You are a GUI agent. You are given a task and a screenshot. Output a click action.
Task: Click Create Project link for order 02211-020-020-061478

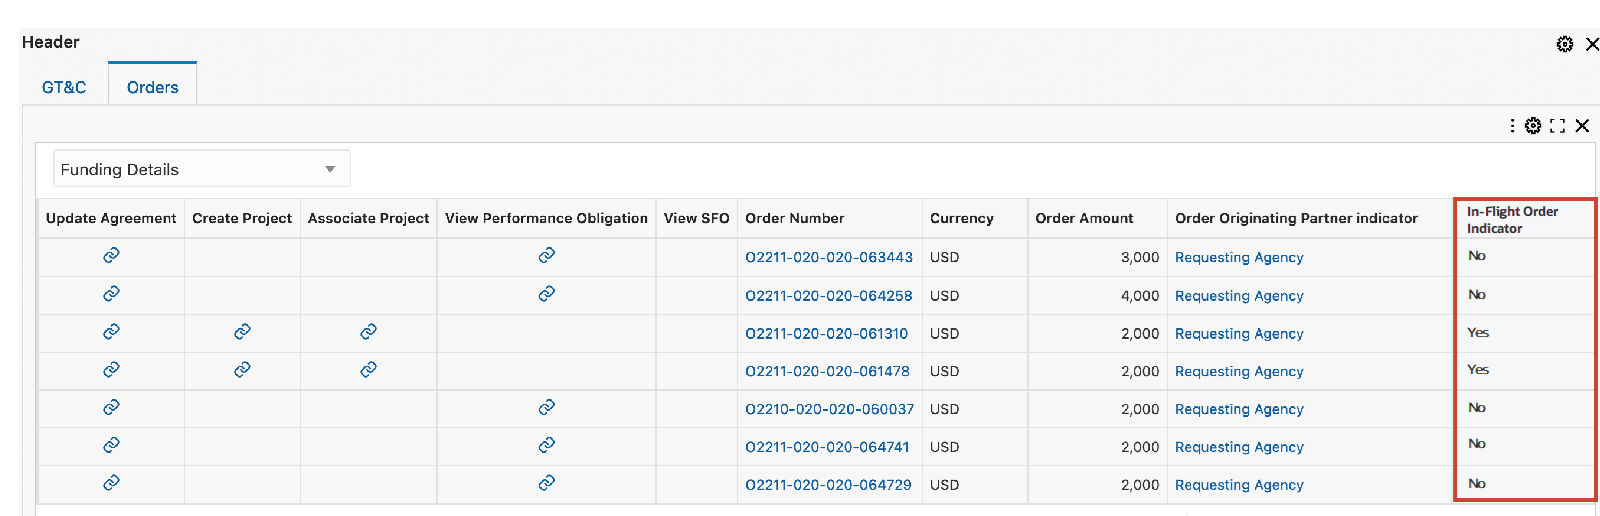(x=242, y=369)
